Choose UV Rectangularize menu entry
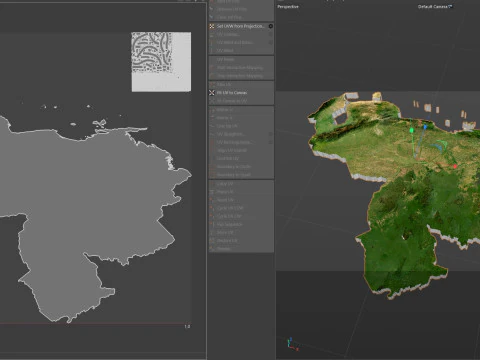 [238, 142]
